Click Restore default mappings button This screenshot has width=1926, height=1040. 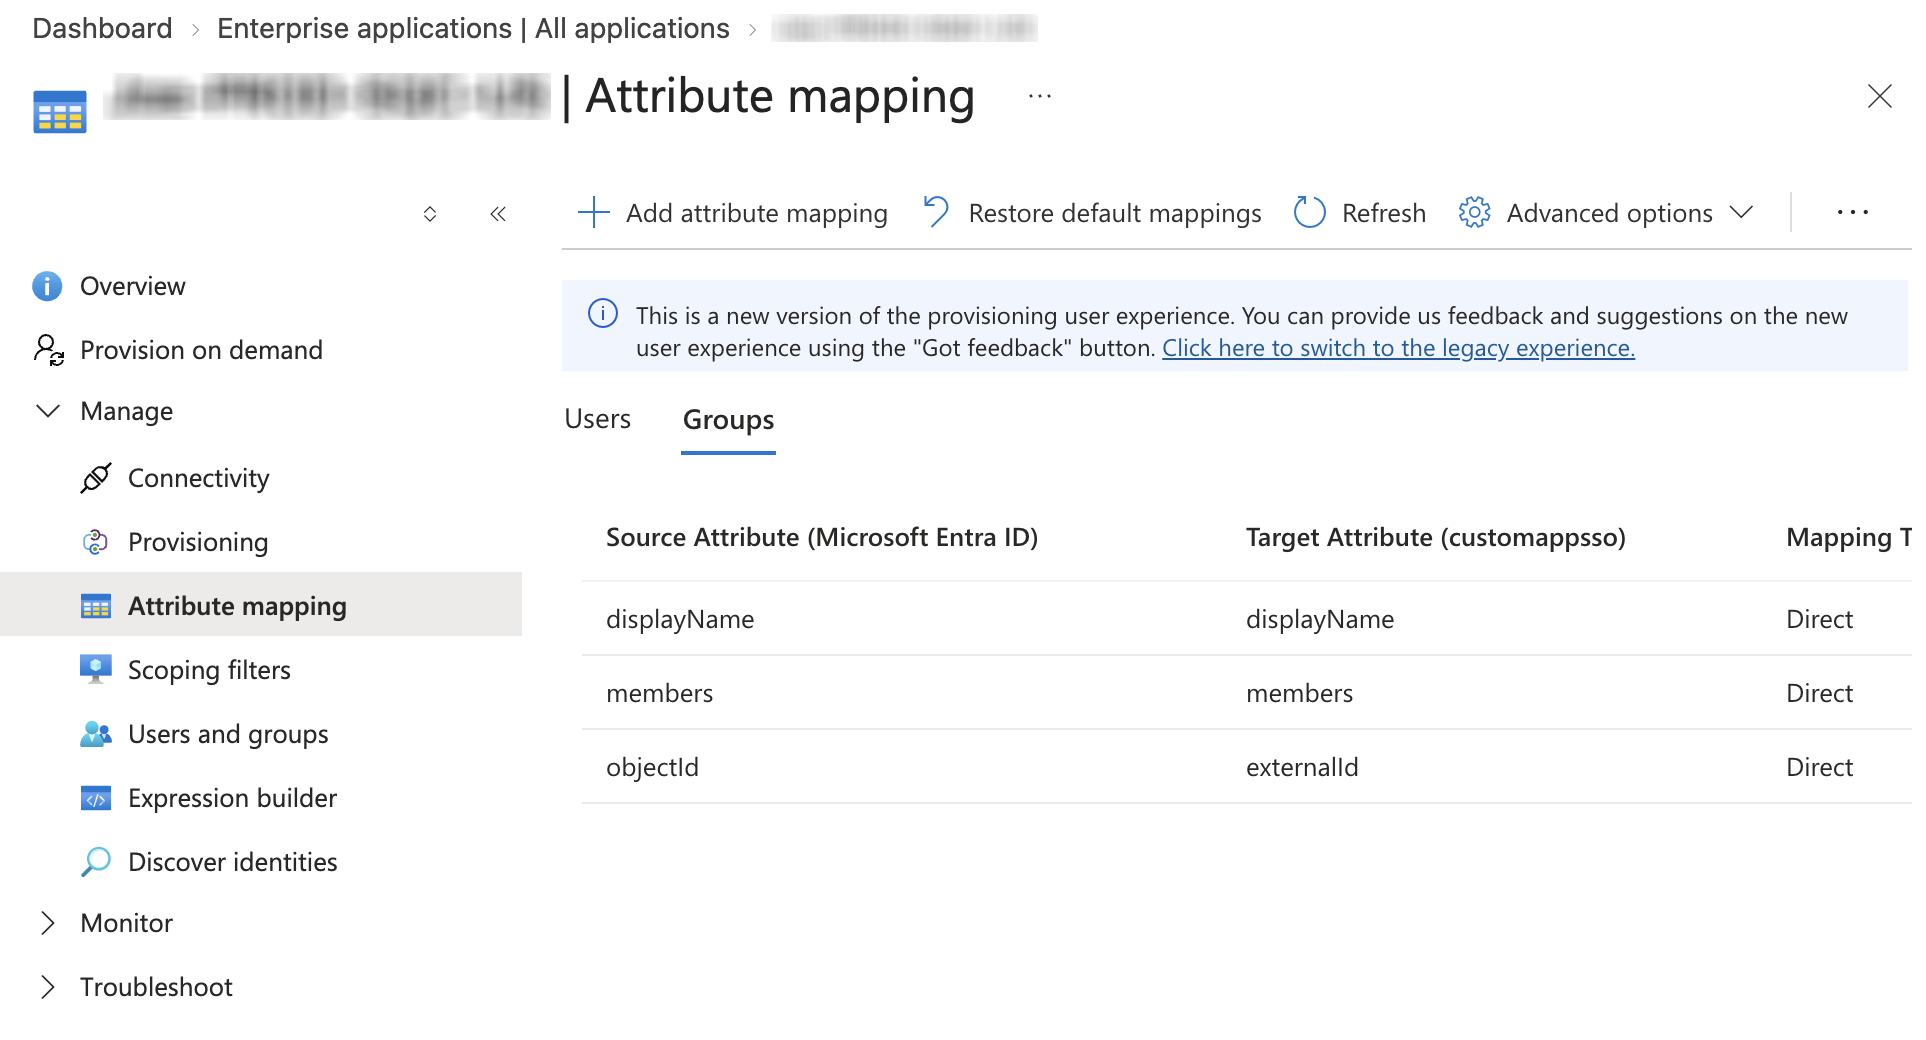tap(1091, 213)
